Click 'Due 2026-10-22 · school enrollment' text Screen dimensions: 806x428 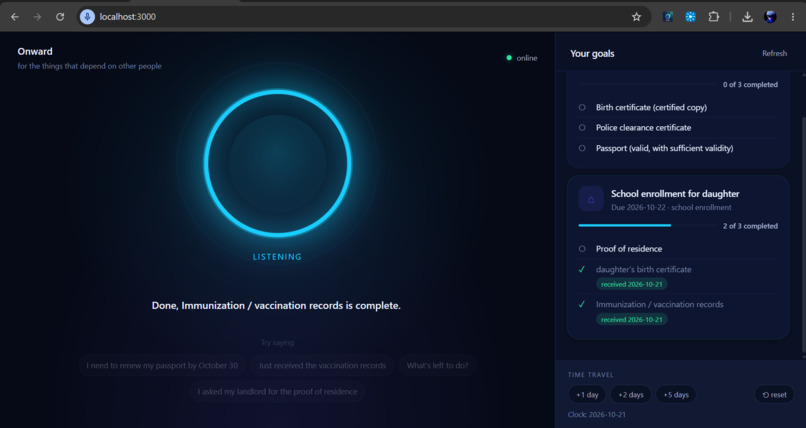(x=671, y=208)
